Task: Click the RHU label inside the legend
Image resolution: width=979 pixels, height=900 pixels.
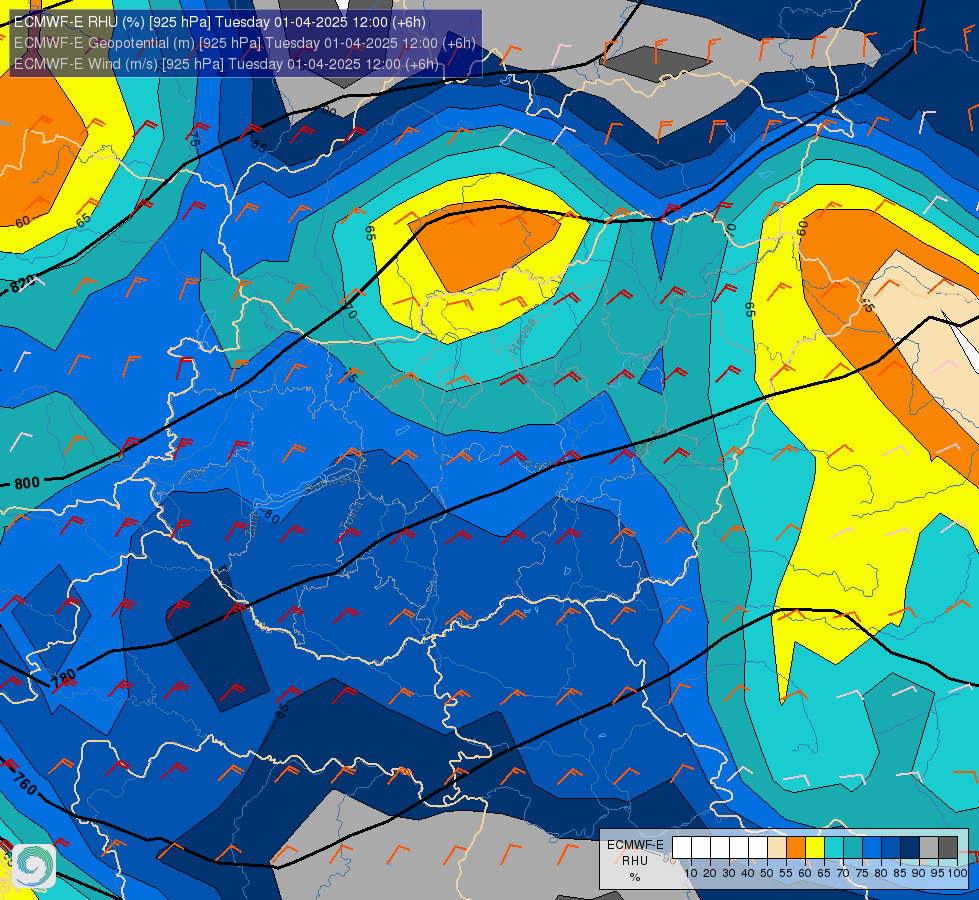Action: click(635, 861)
